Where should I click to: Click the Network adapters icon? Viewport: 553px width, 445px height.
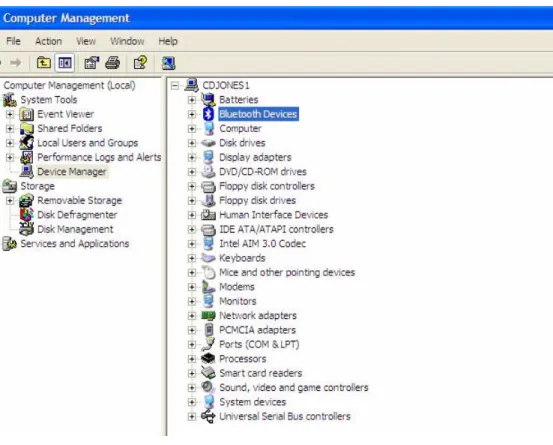[x=208, y=315]
